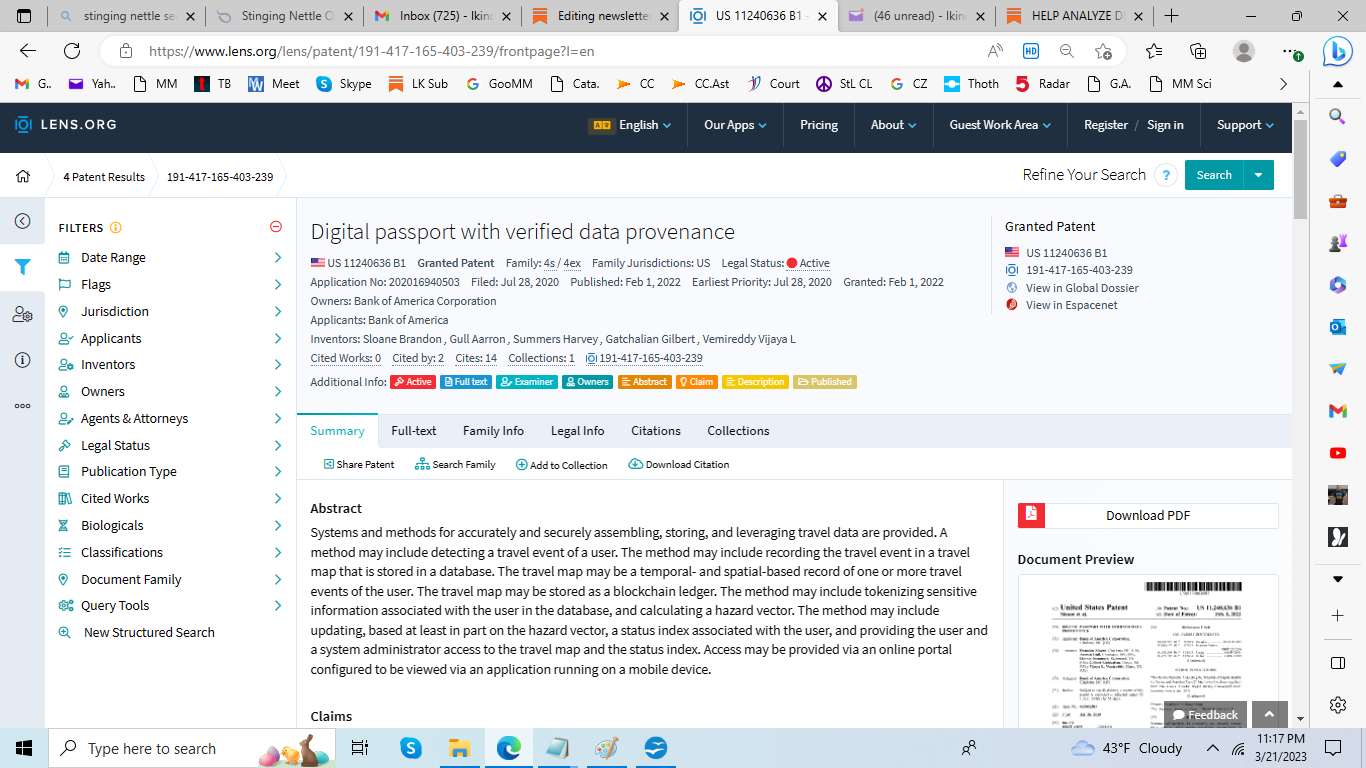
Task: Click the Feedback button
Action: pyautogui.click(x=1206, y=715)
